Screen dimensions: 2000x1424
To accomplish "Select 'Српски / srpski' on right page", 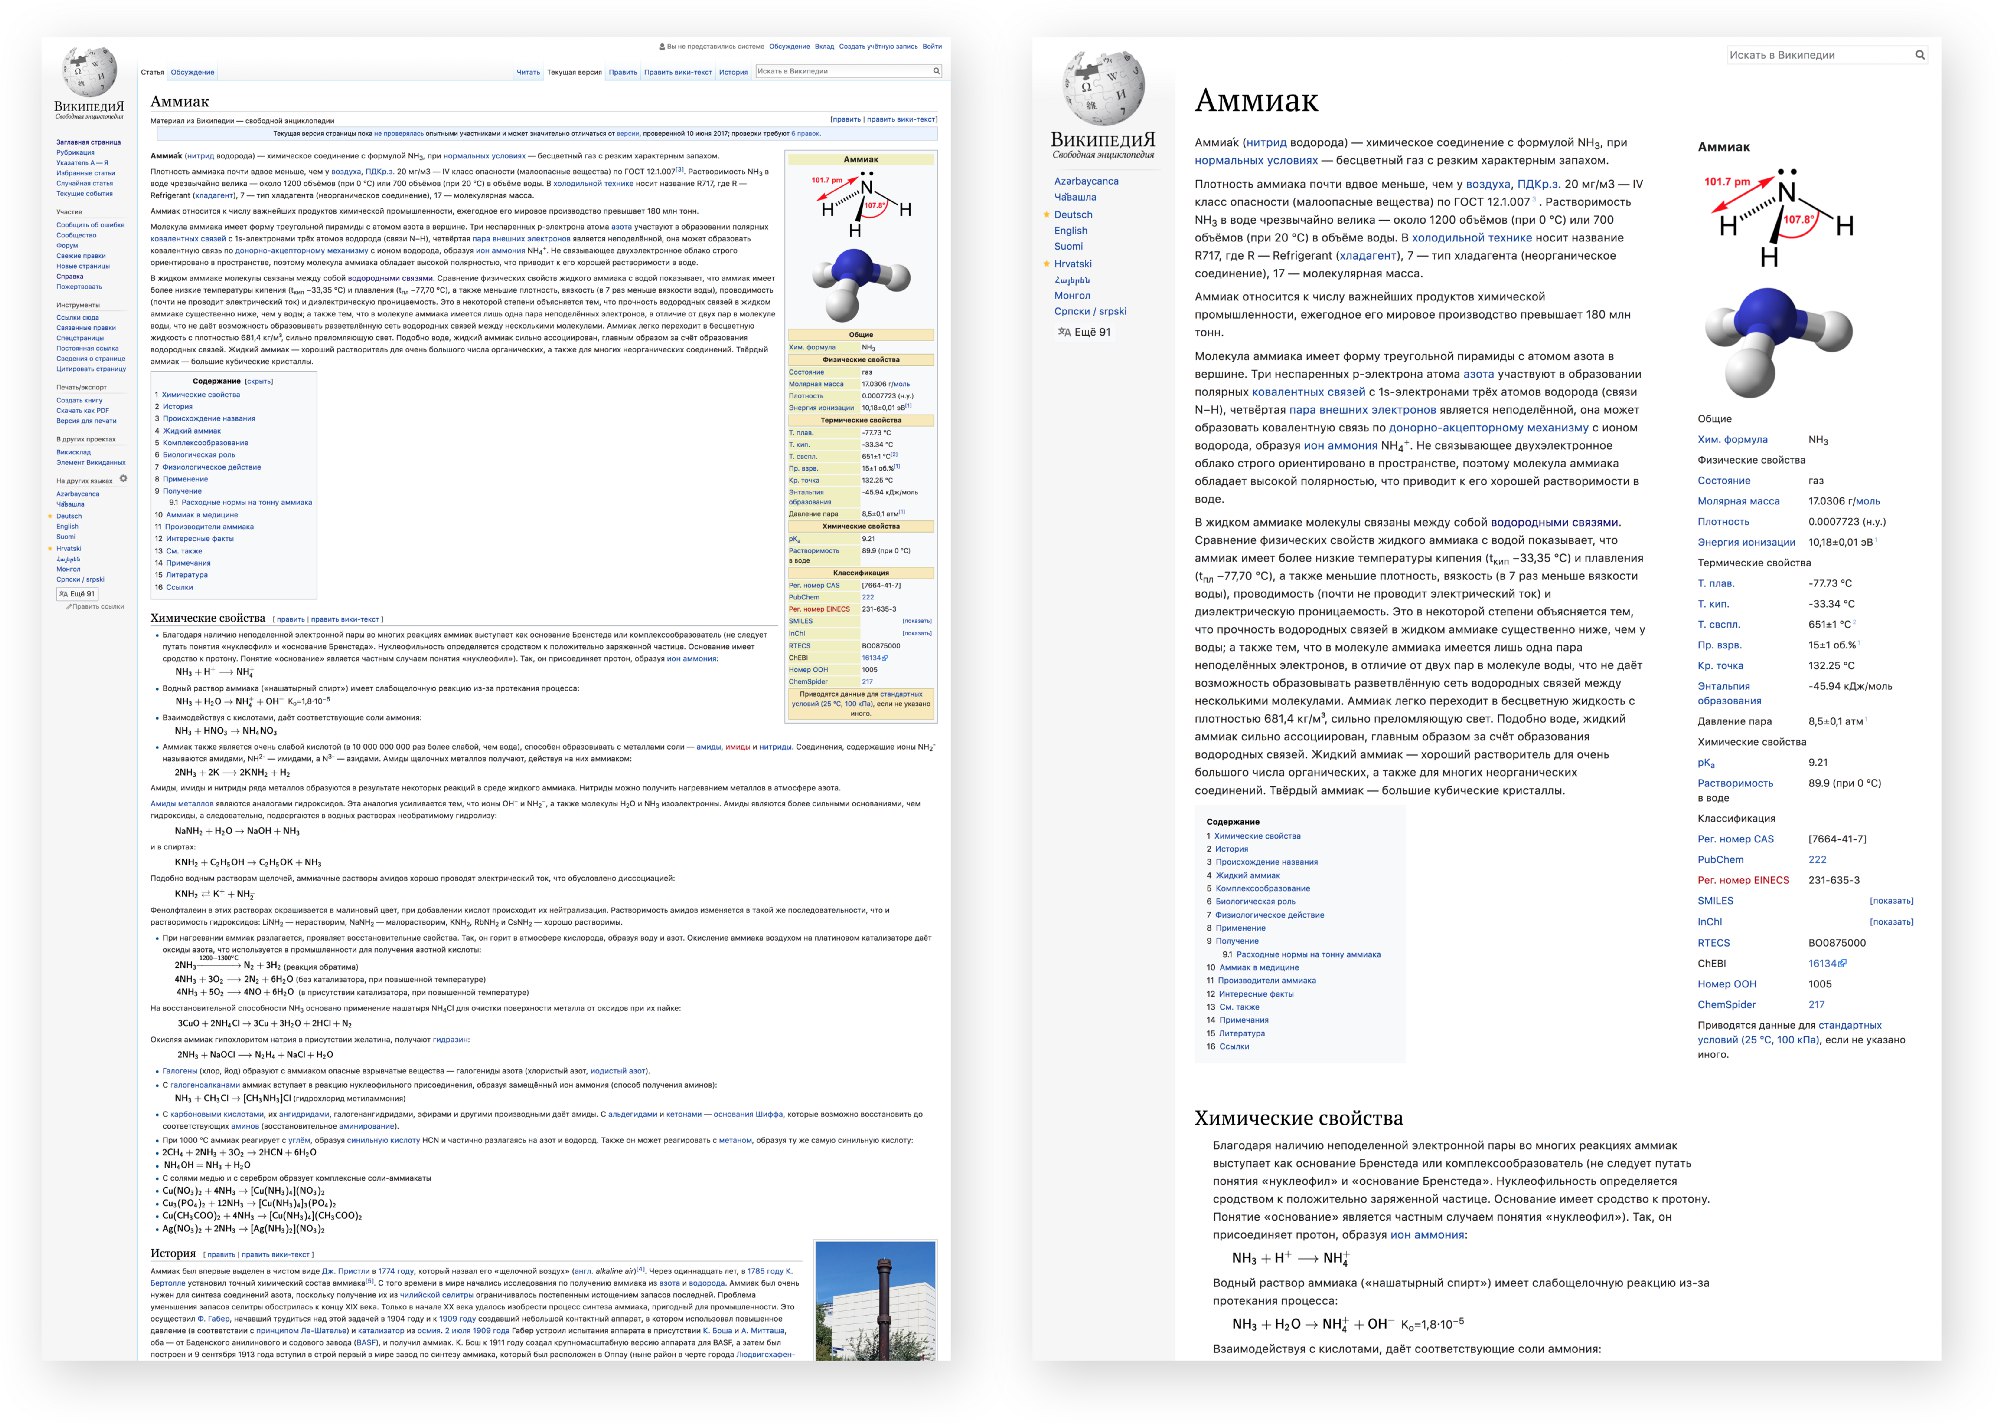I will pos(1090,311).
